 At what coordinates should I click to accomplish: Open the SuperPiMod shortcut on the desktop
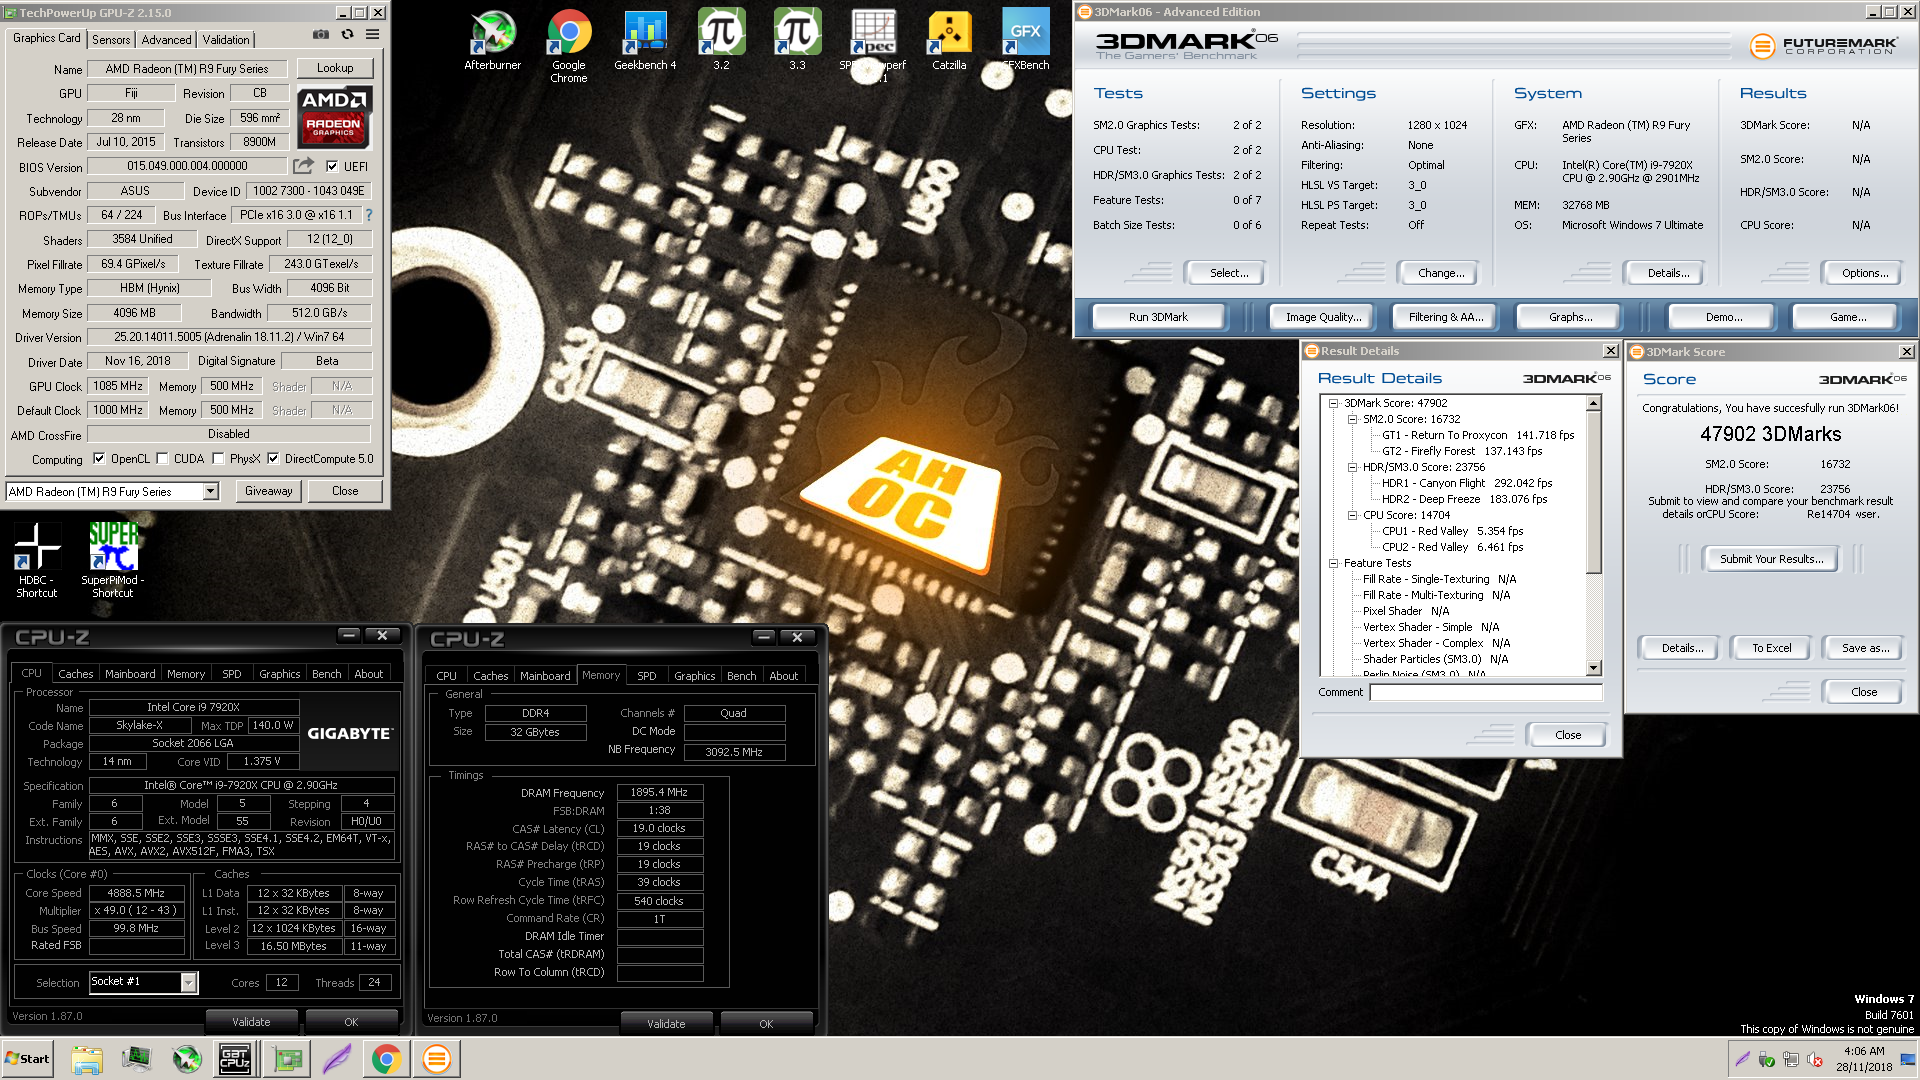click(x=113, y=560)
